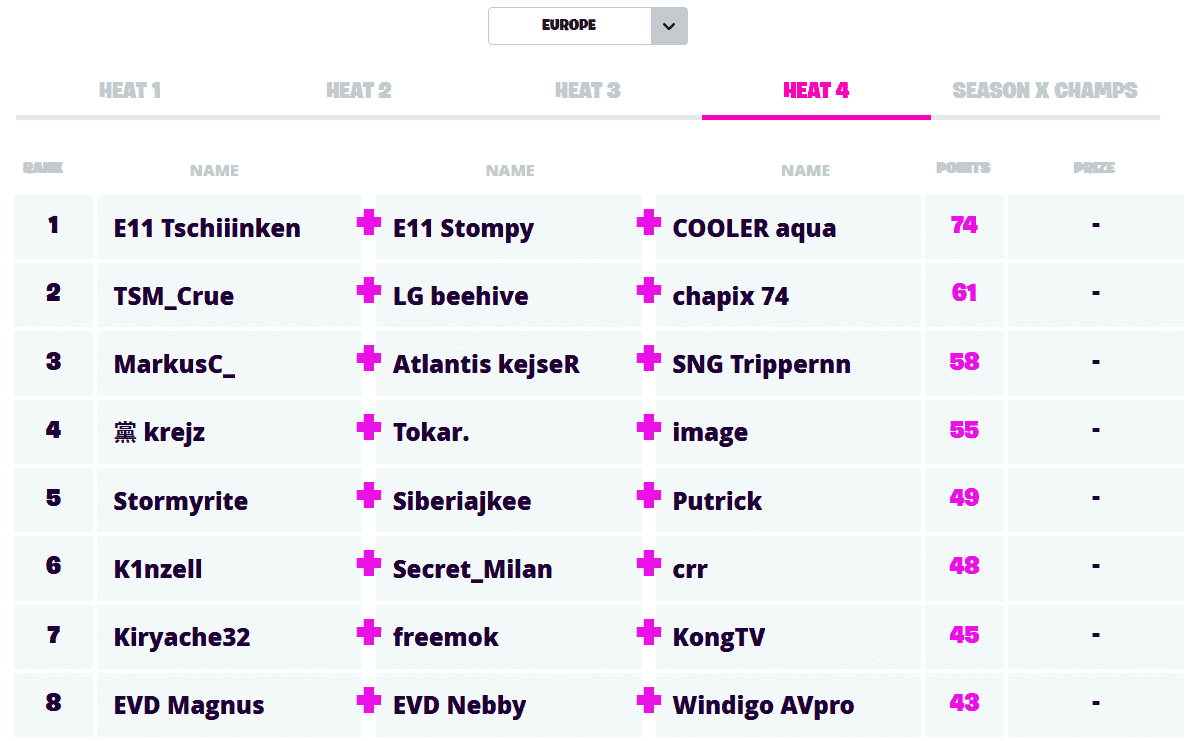Click plus icon after Stormyrite

(369, 496)
